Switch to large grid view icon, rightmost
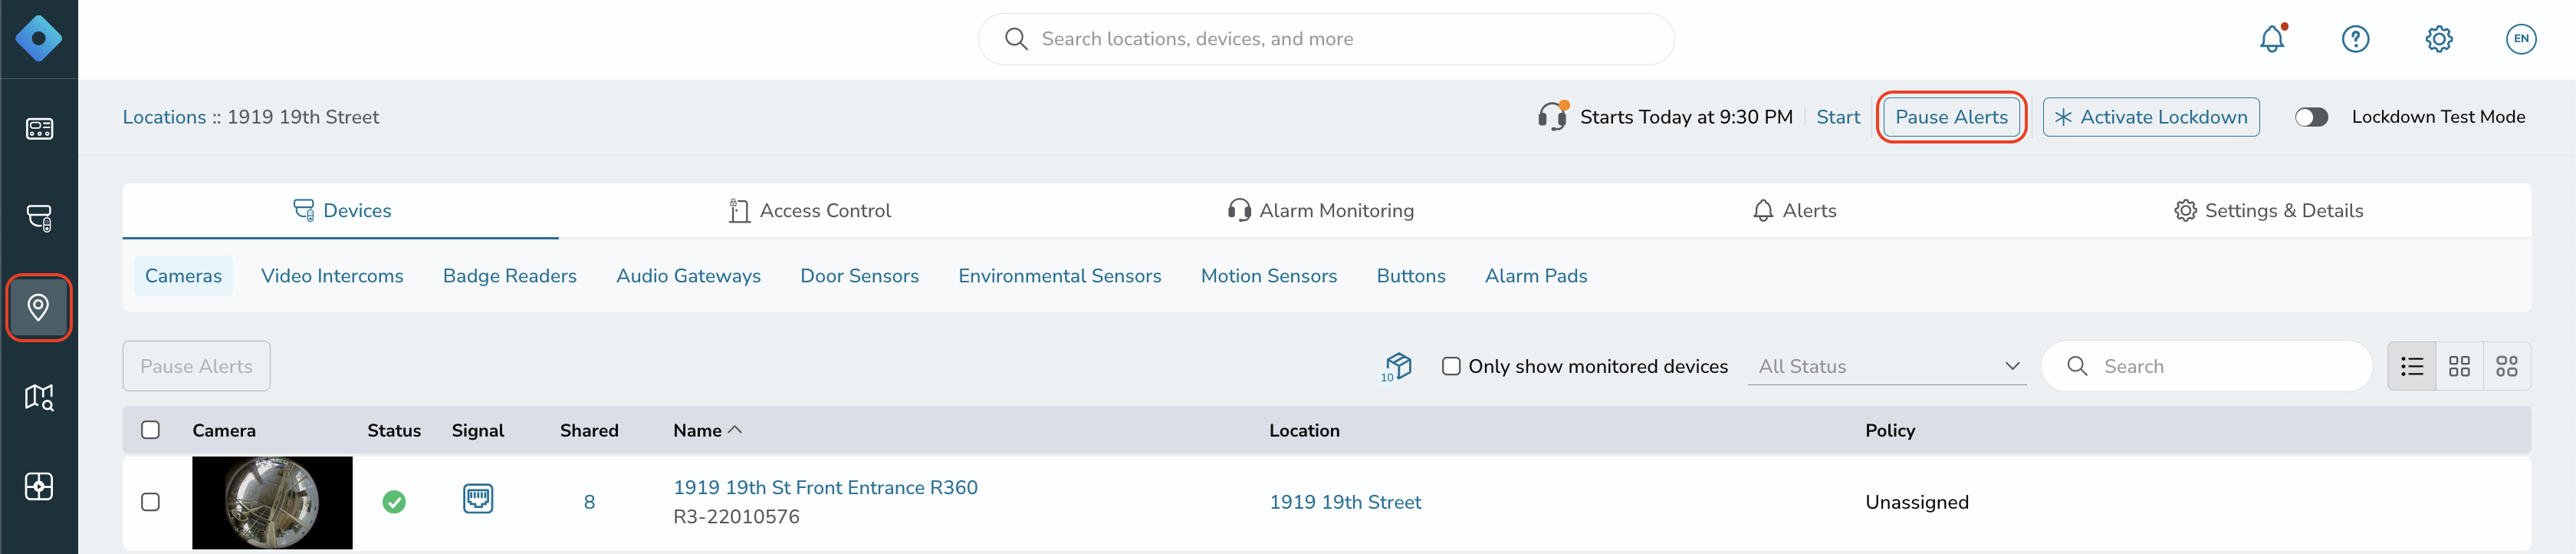The height and width of the screenshot is (554, 2576). pyautogui.click(x=2506, y=366)
